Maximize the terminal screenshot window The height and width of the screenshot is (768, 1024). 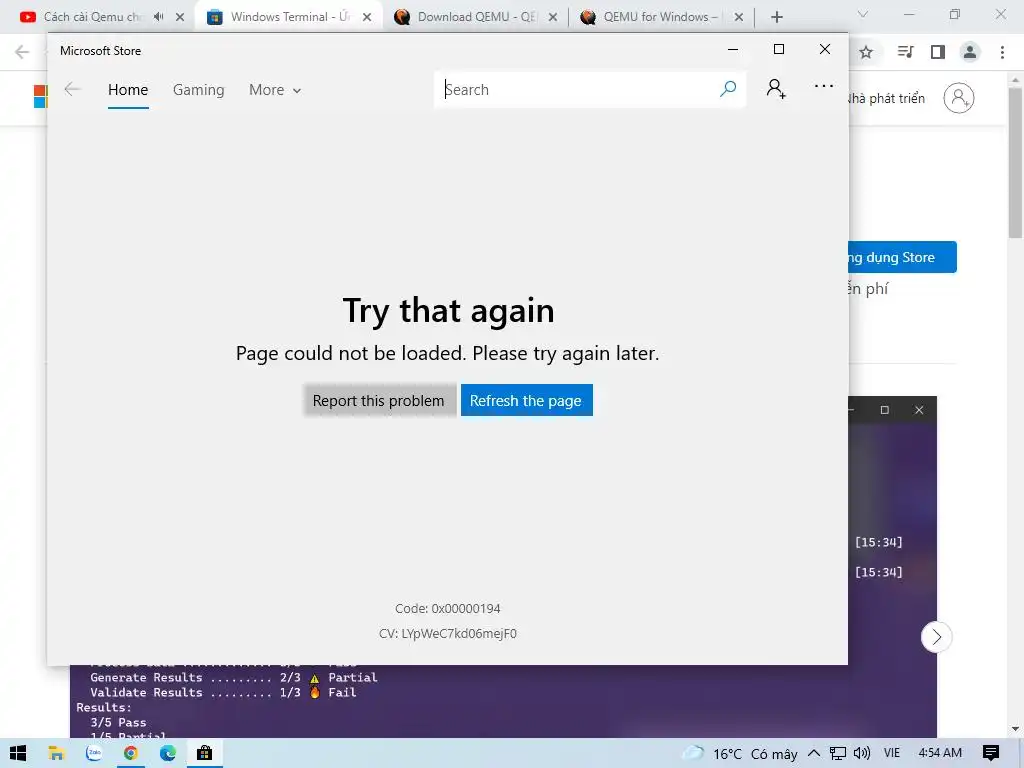tap(885, 410)
